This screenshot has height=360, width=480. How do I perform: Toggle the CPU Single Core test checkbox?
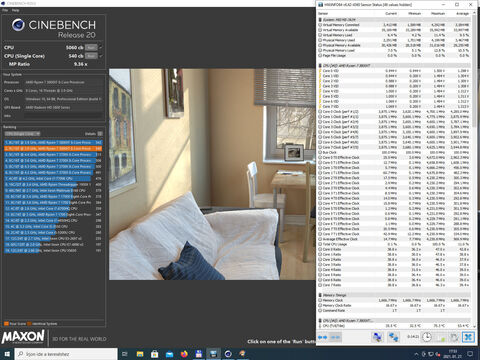point(101,56)
